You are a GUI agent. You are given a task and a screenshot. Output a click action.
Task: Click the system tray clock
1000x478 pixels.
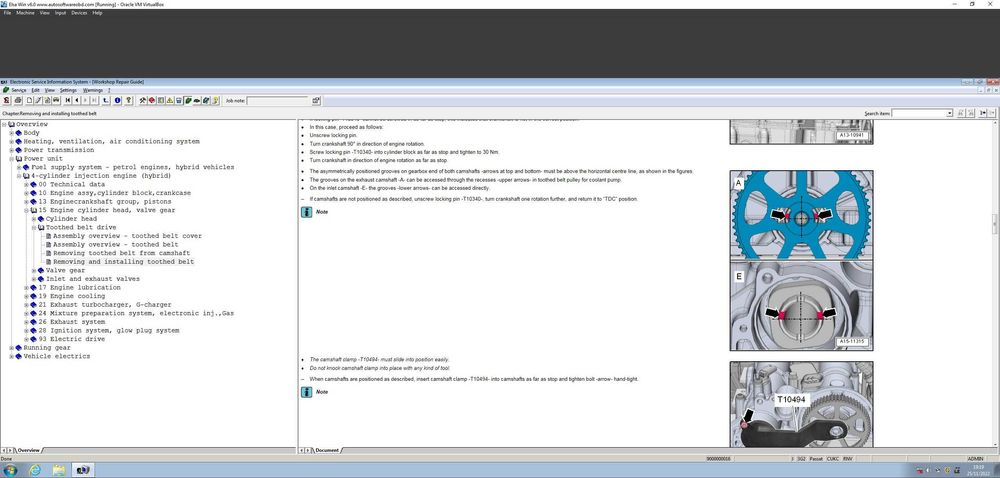[978, 470]
